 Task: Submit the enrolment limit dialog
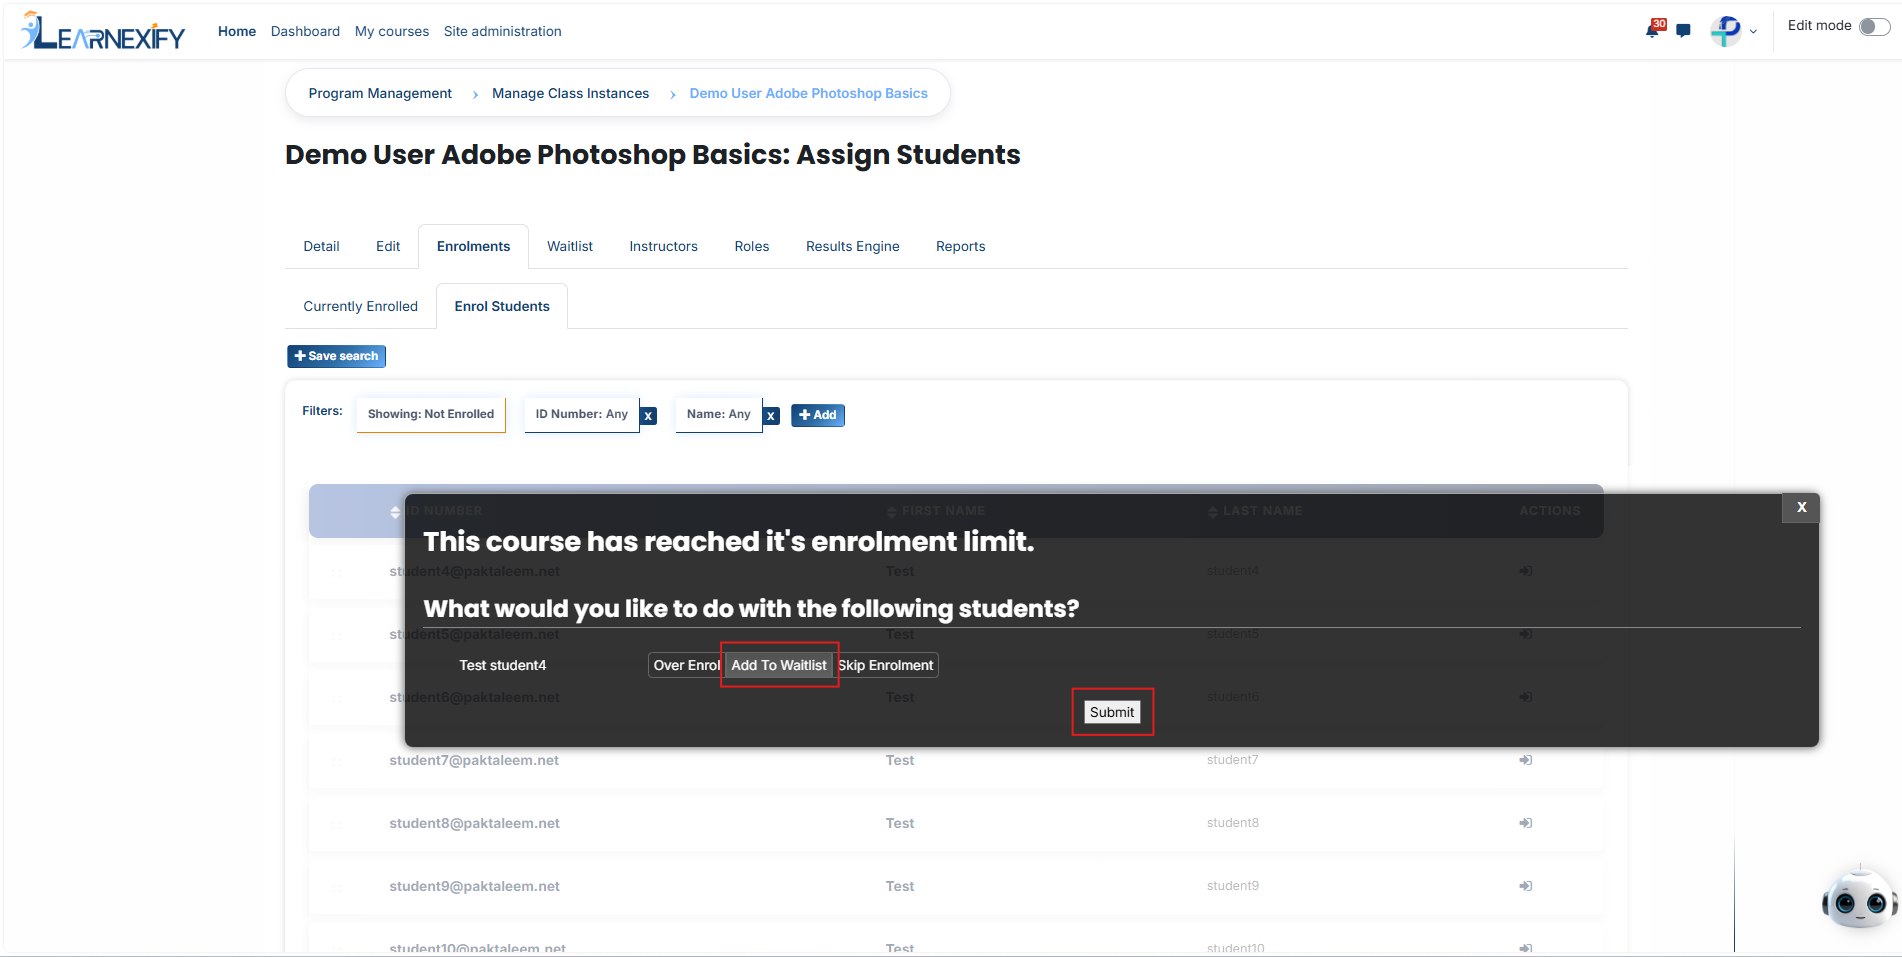pyautogui.click(x=1112, y=712)
